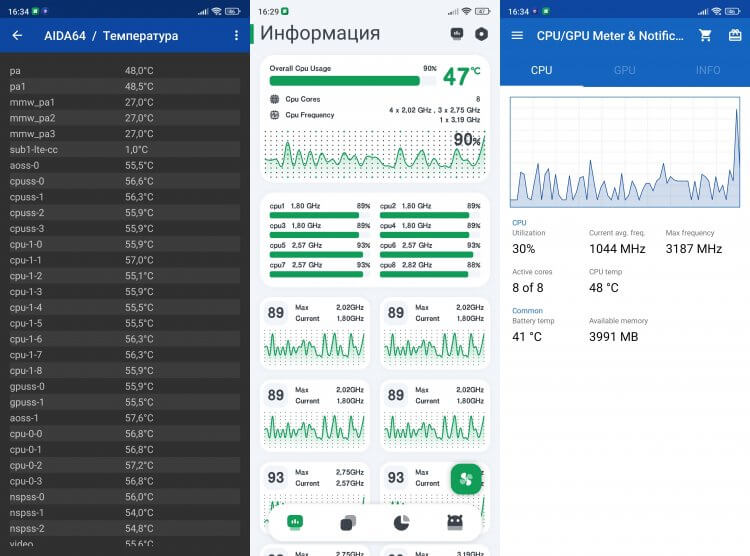Tap the gift box icon in CPU/GPU Meter
Screen dimensions: 750x556
735,35
